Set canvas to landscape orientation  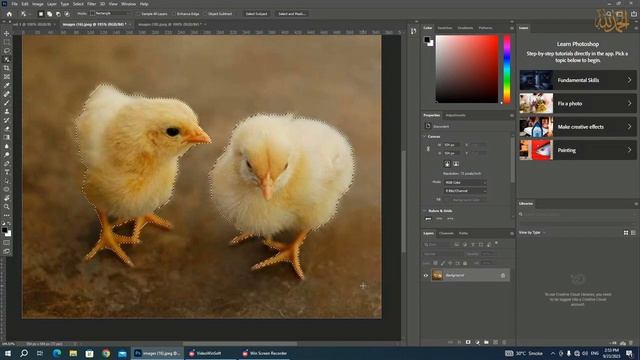[x=456, y=164]
